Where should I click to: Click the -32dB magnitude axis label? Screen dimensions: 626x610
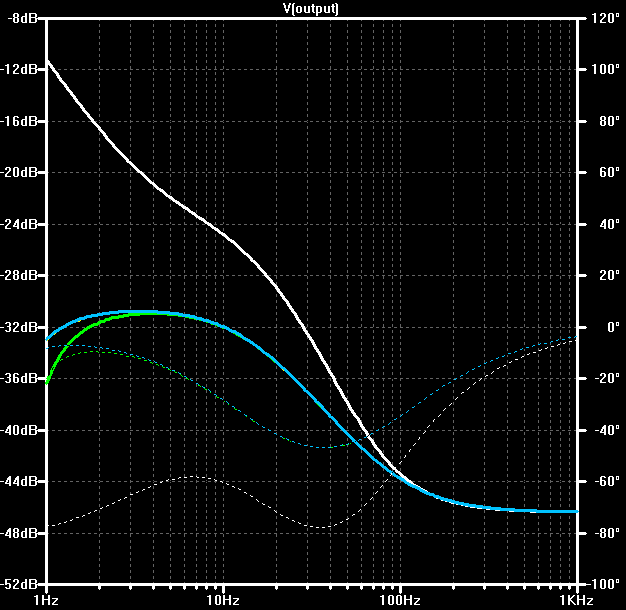20,327
